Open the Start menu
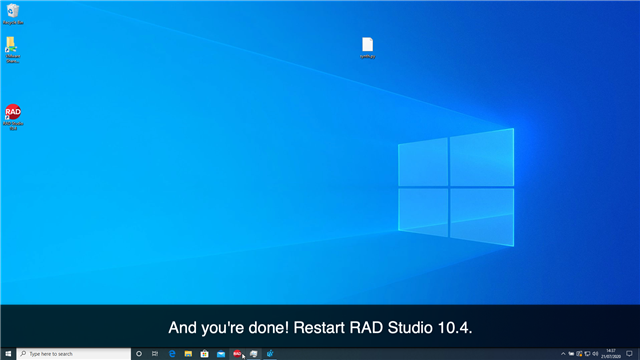 pyautogui.click(x=8, y=354)
